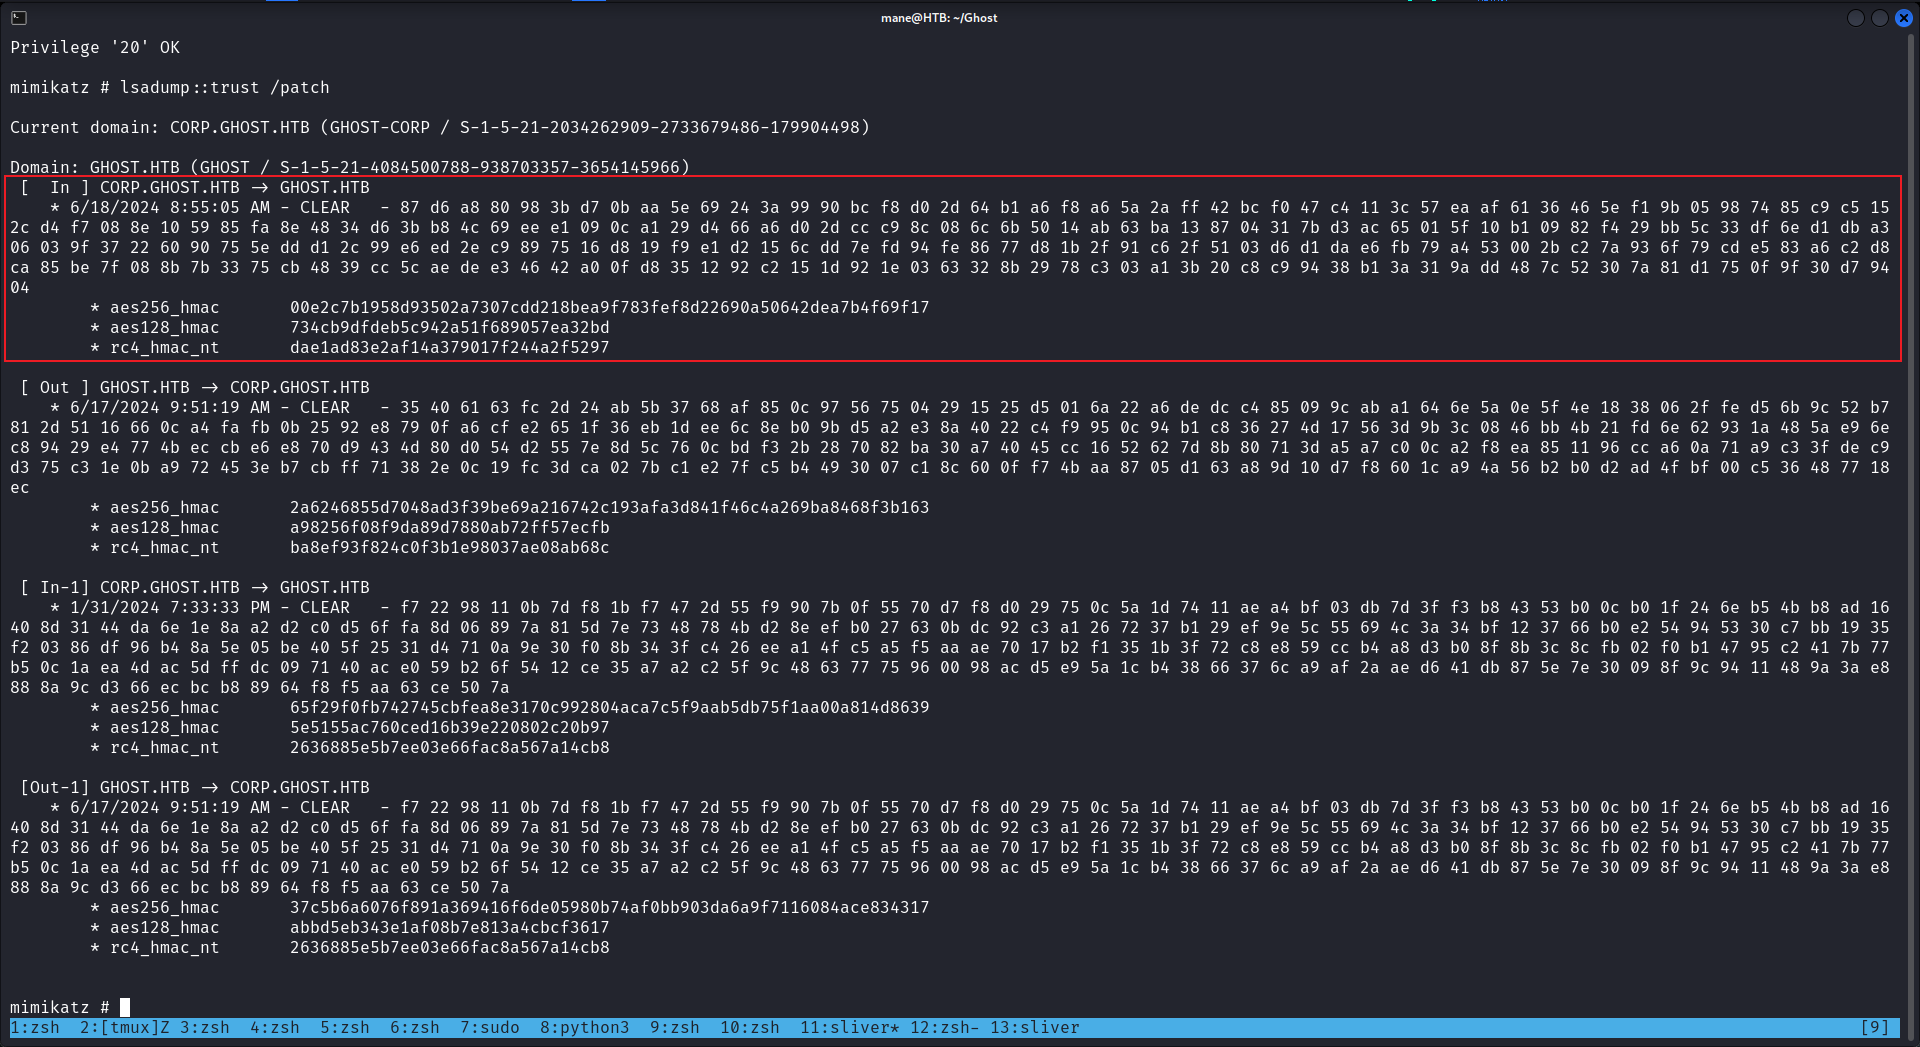This screenshot has width=1920, height=1047.
Task: Switch to tmux window 5:zsh
Action: pos(345,1028)
